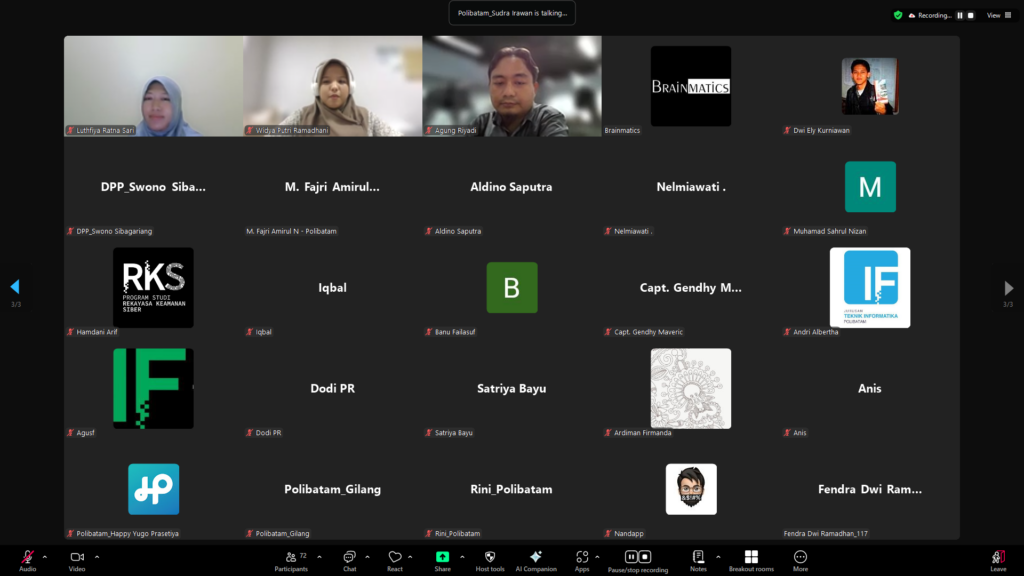This screenshot has width=1024, height=576.
Task: Unmute microphone with Audio button
Action: [27, 558]
